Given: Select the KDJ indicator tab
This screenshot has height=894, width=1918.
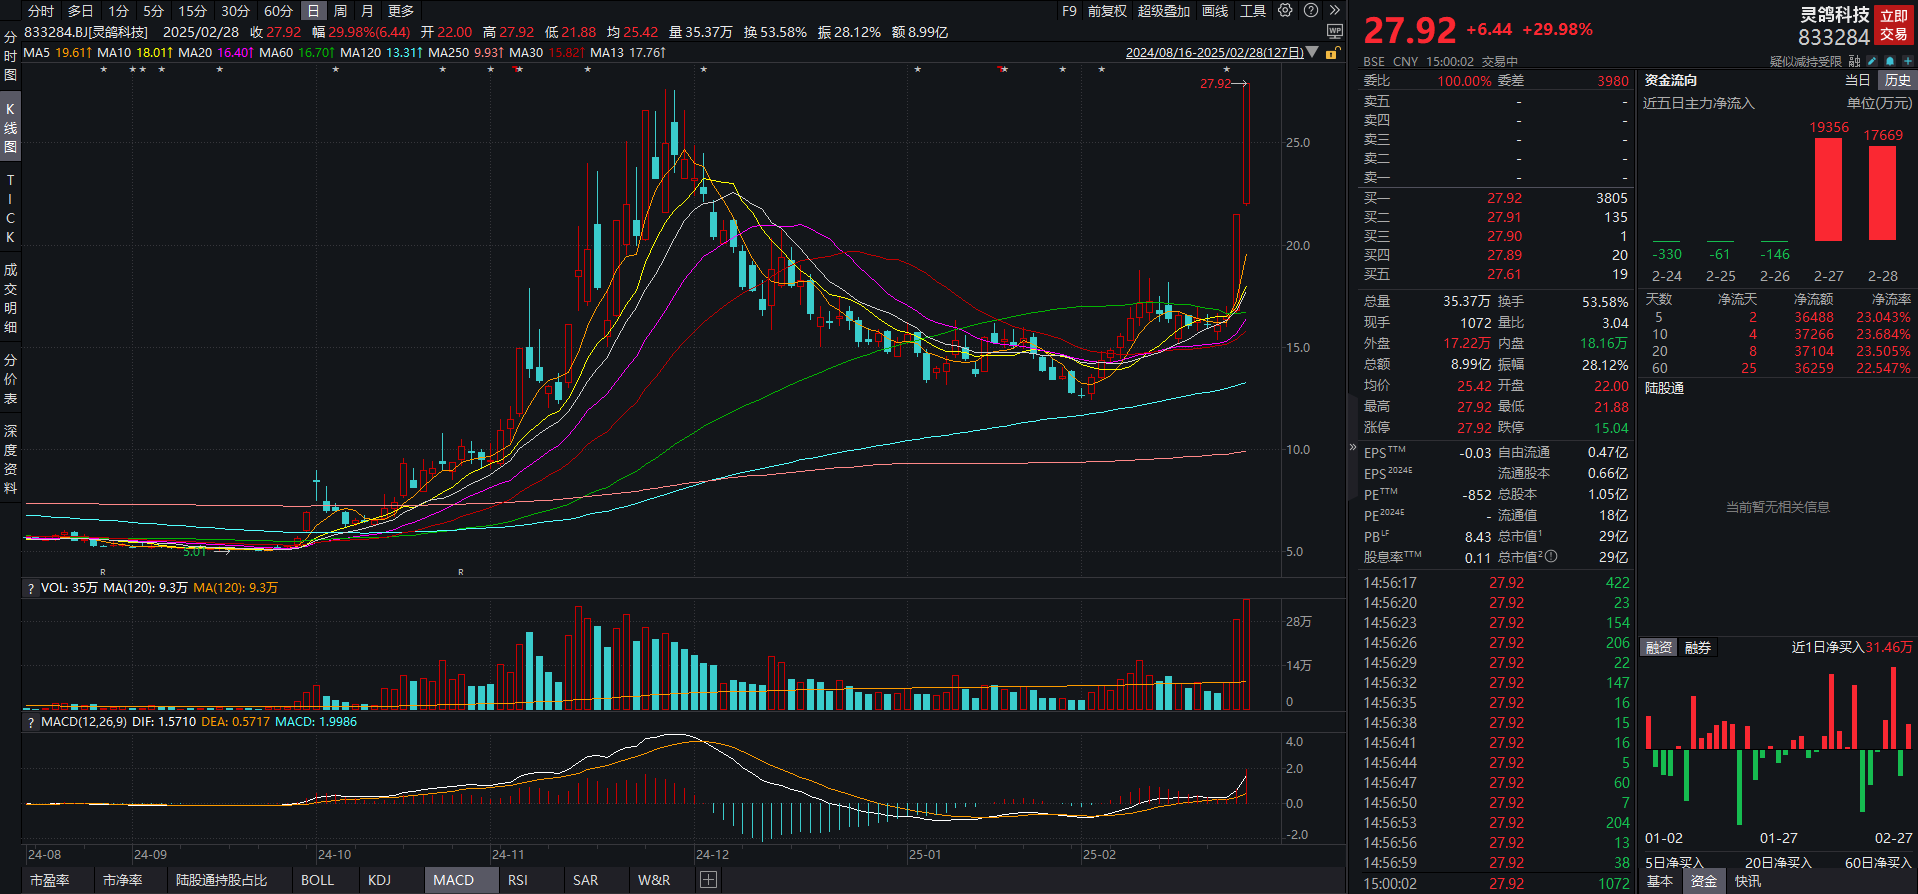Looking at the screenshot, I should 379,880.
